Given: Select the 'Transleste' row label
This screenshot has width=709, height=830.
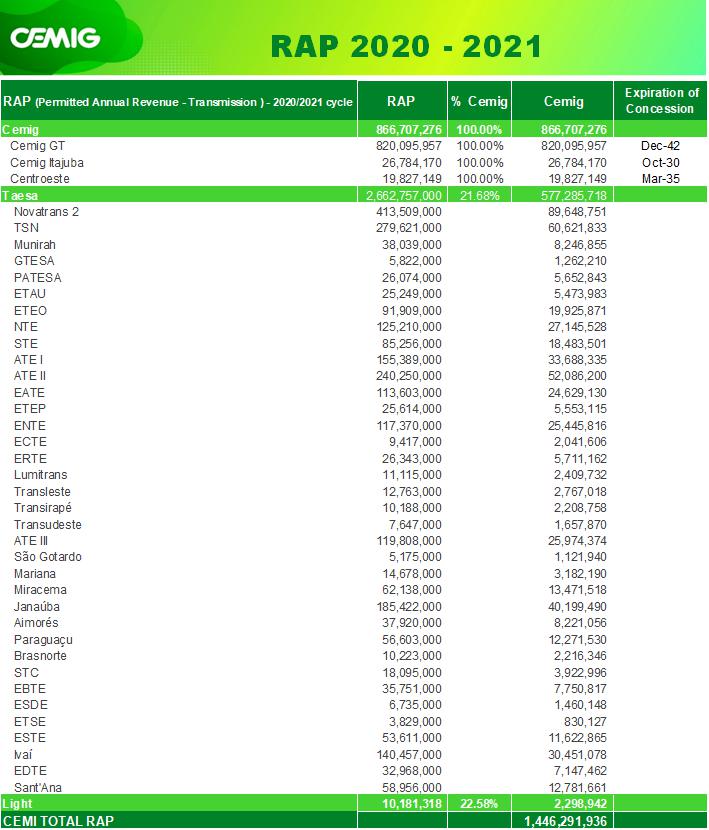Looking at the screenshot, I should point(42,491).
